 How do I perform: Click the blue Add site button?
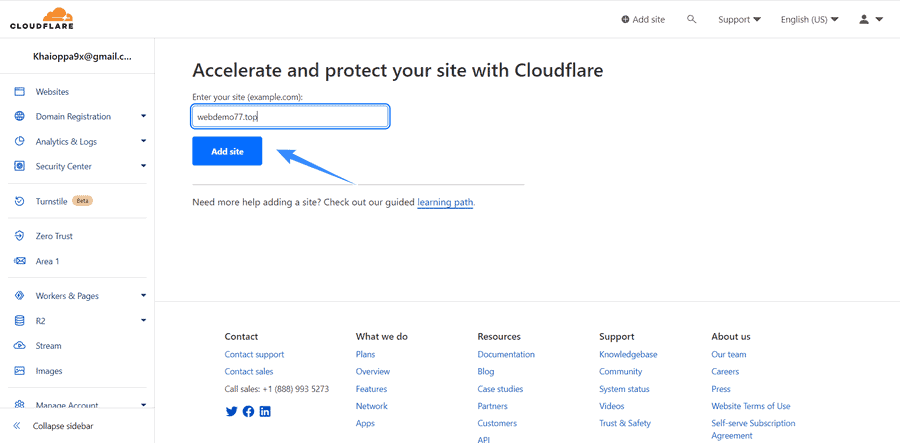[x=227, y=151]
